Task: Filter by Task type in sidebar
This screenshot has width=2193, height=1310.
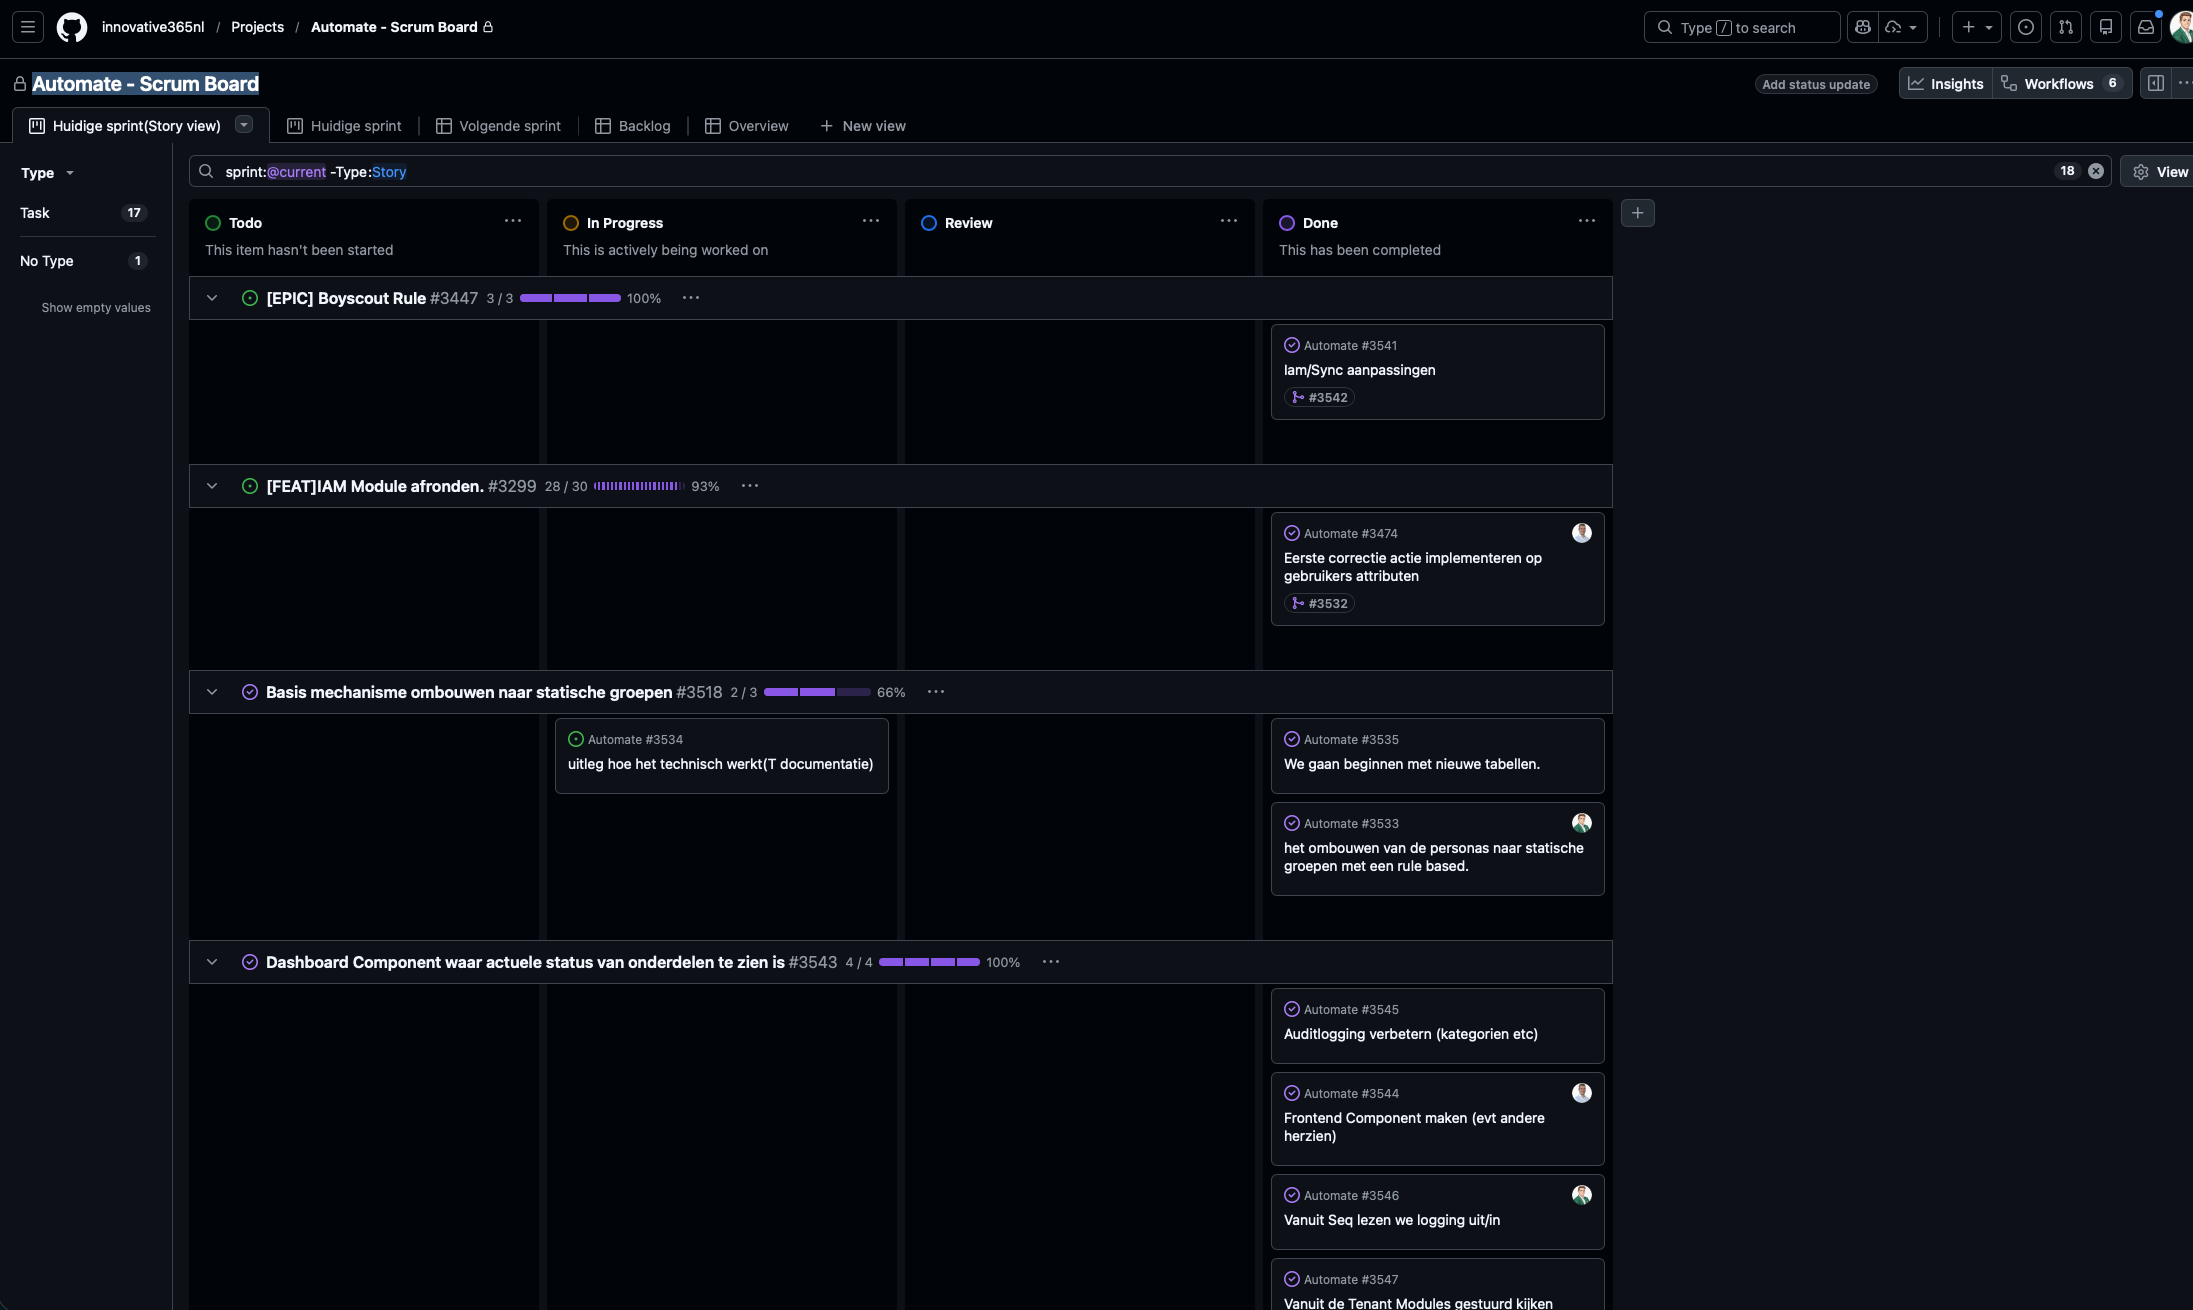Action: pyautogui.click(x=84, y=213)
